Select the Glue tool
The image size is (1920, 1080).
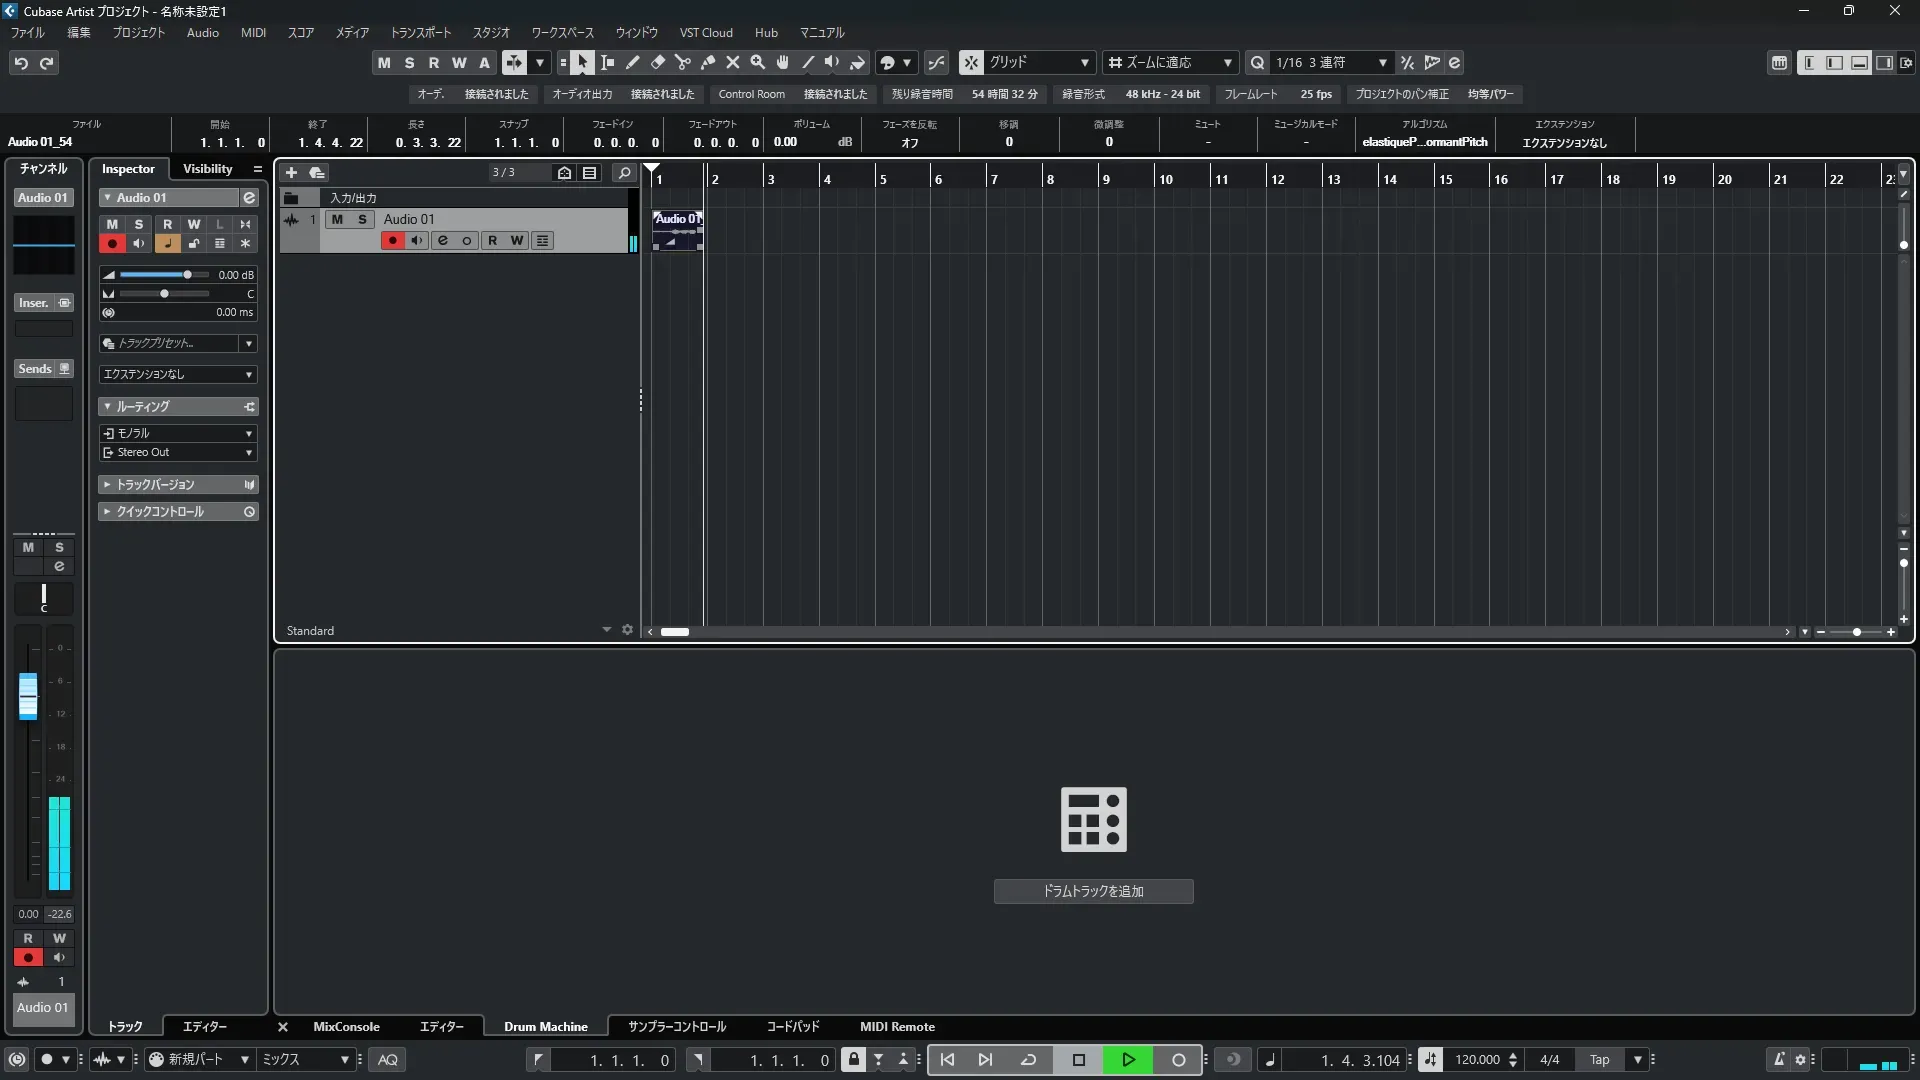point(708,62)
